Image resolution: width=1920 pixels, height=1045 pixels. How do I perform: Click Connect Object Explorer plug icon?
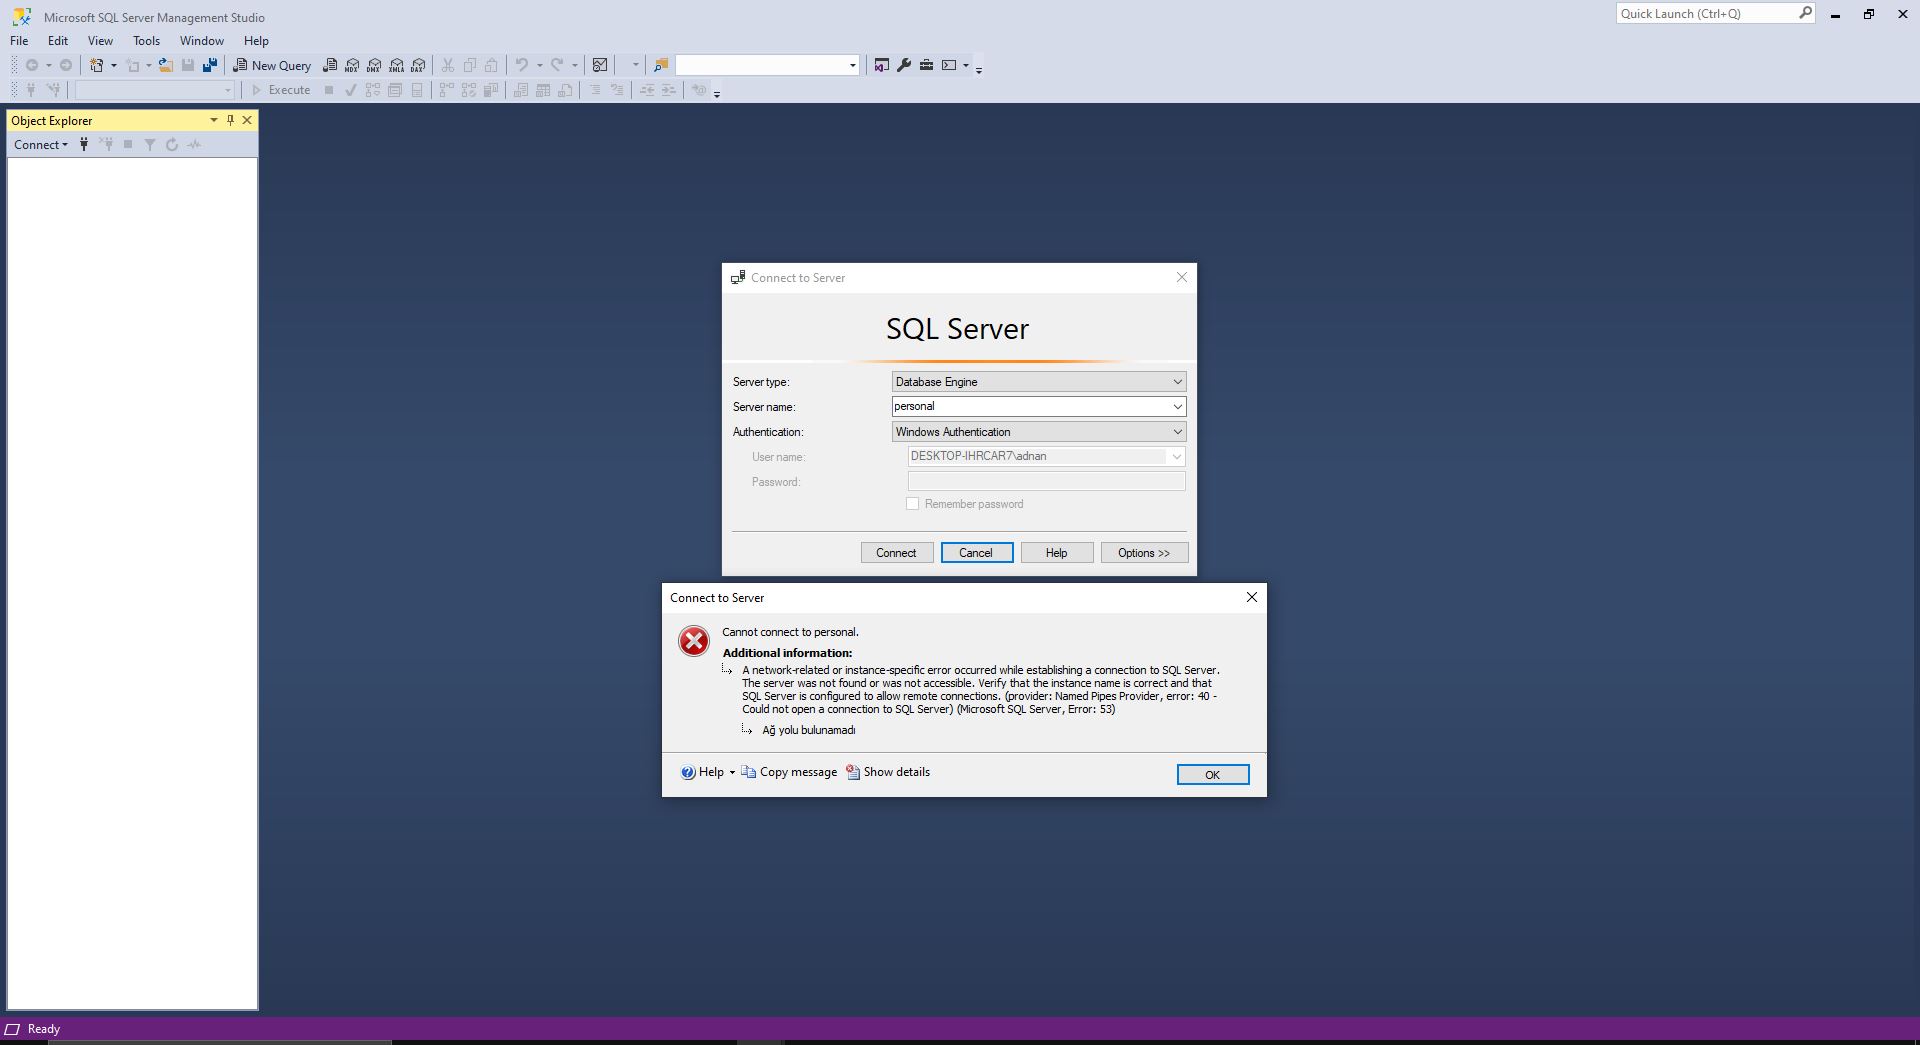click(x=84, y=145)
